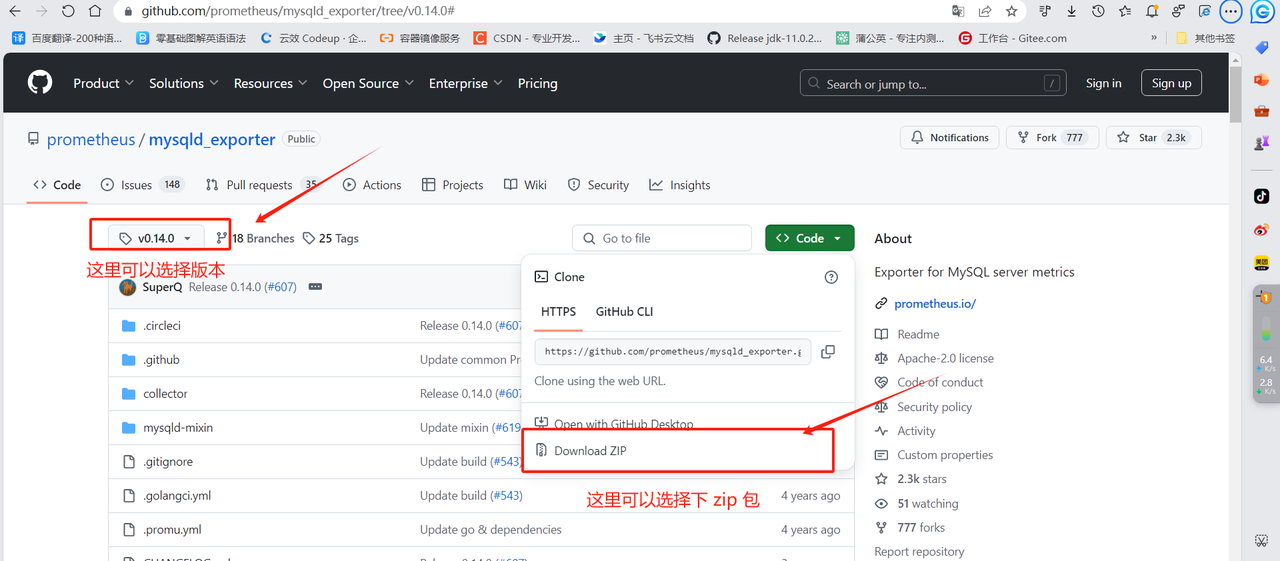The image size is (1280, 561).
Task: Click Download ZIP in the Code popup
Action: point(591,451)
